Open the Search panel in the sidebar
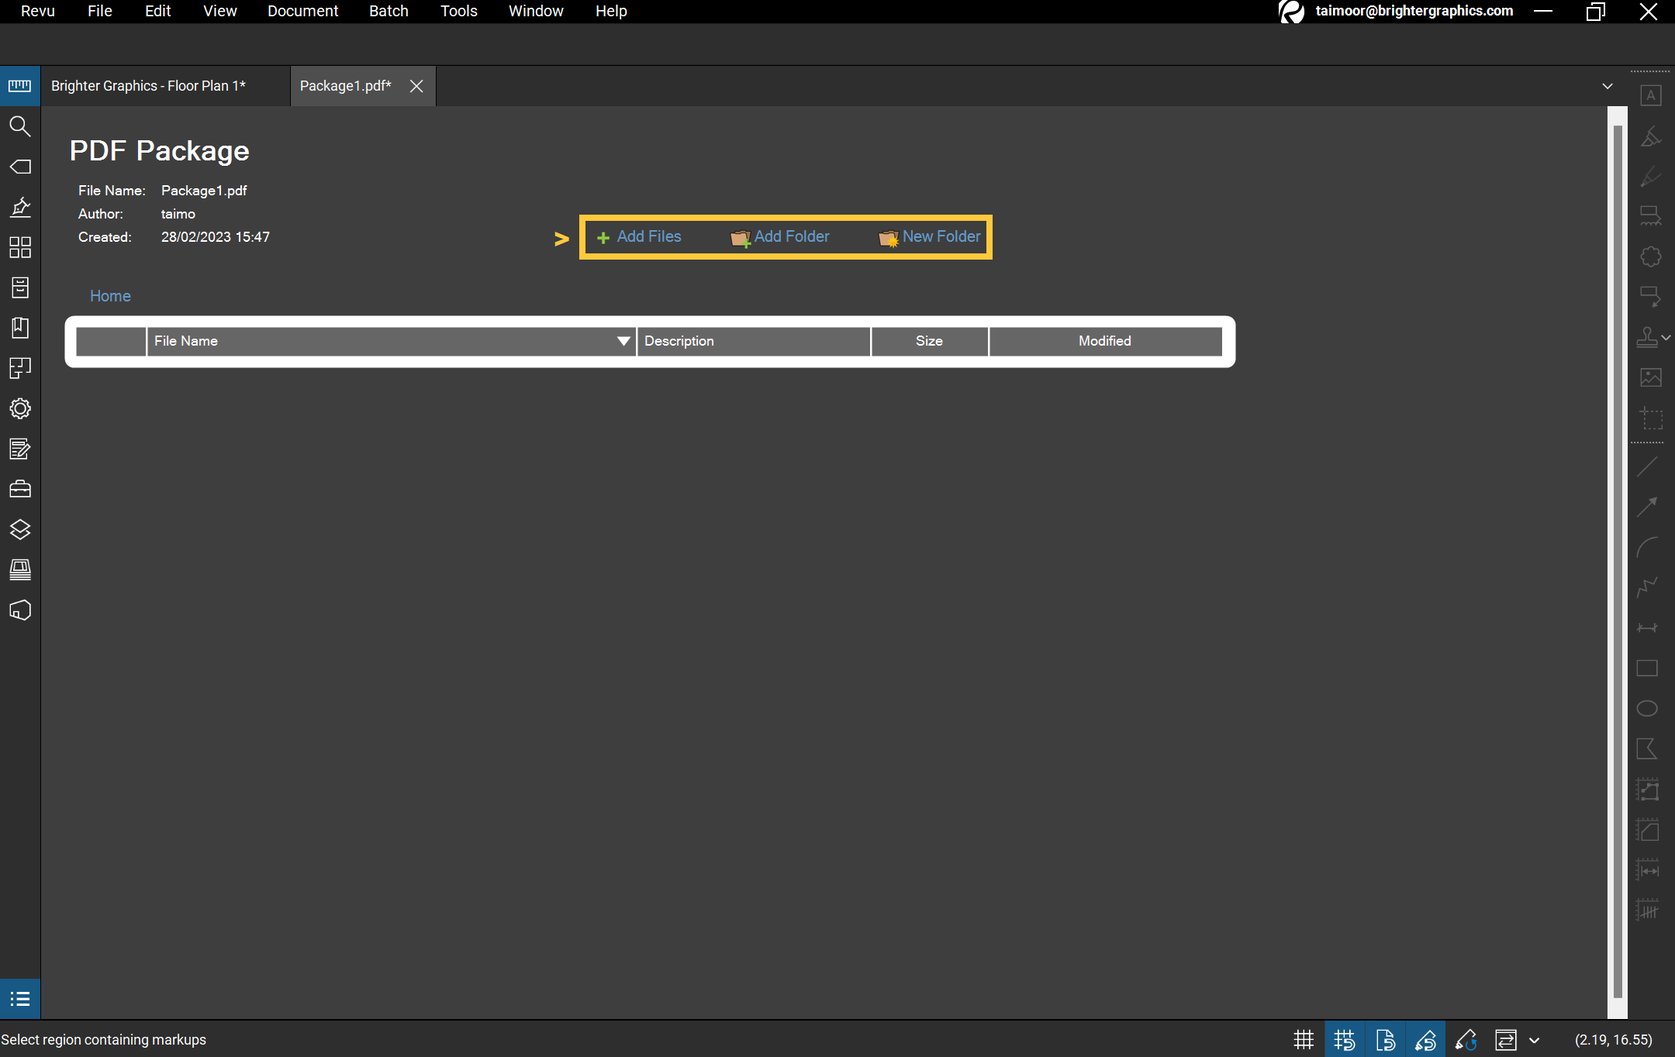 [20, 126]
